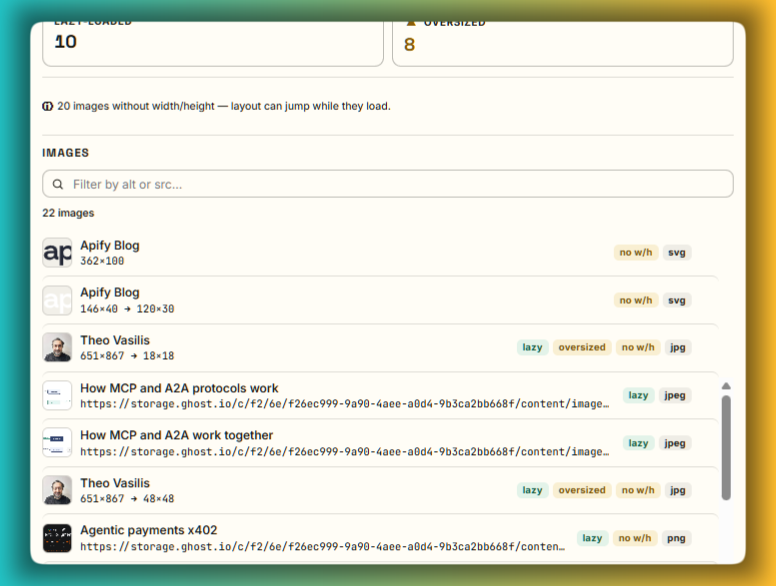Viewport: 776px width, 586px height.
Task: Click the scrollbar up arrow
Action: point(726,386)
